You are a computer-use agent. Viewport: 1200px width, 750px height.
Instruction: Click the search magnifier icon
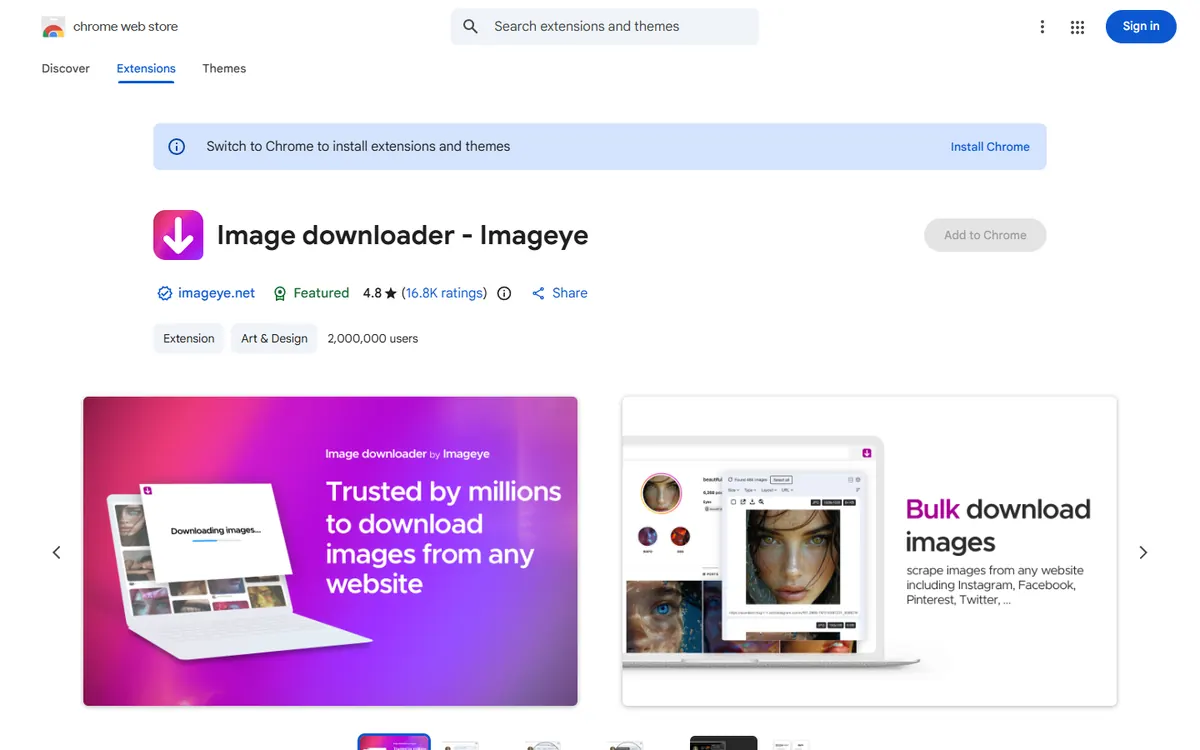(x=471, y=27)
